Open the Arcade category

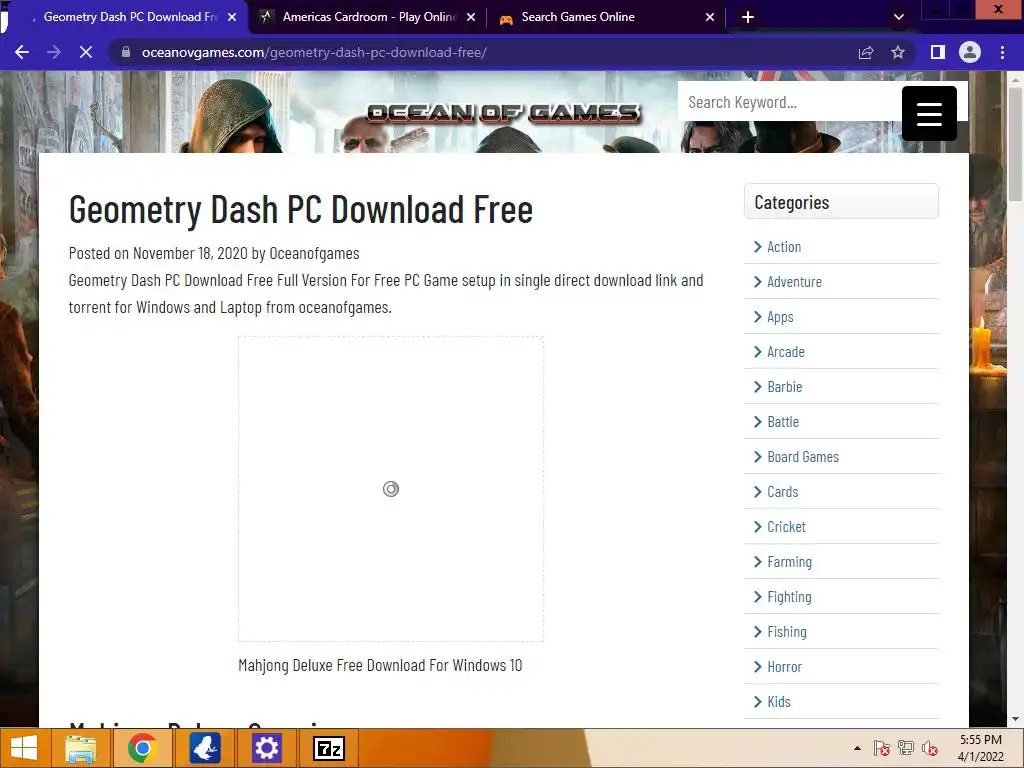(x=786, y=352)
